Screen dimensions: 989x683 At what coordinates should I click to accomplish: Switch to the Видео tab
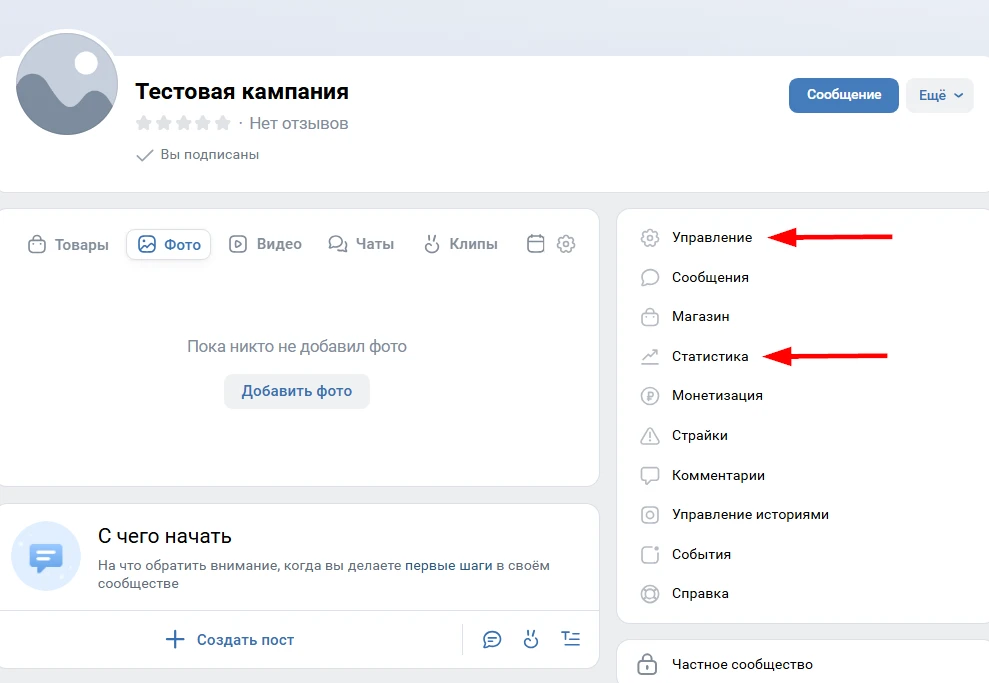(x=265, y=244)
